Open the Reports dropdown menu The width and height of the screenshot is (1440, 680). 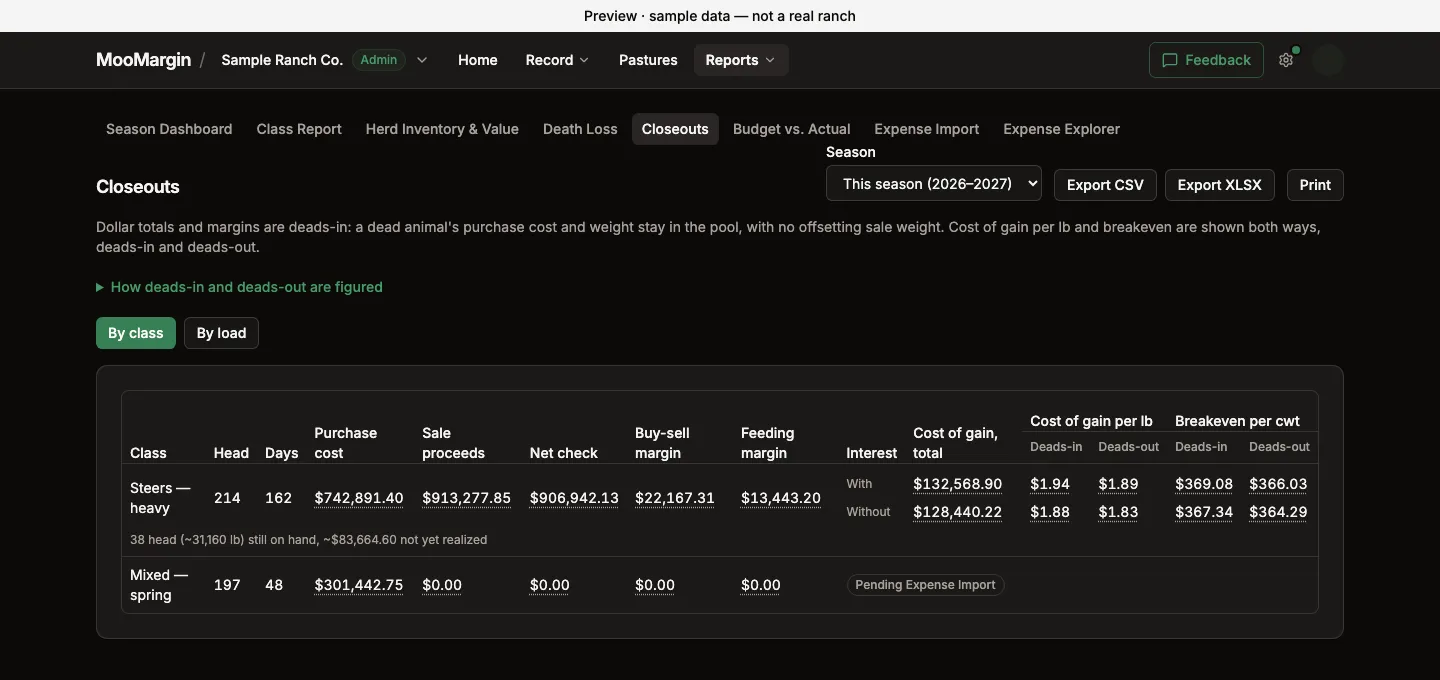pyautogui.click(x=741, y=60)
